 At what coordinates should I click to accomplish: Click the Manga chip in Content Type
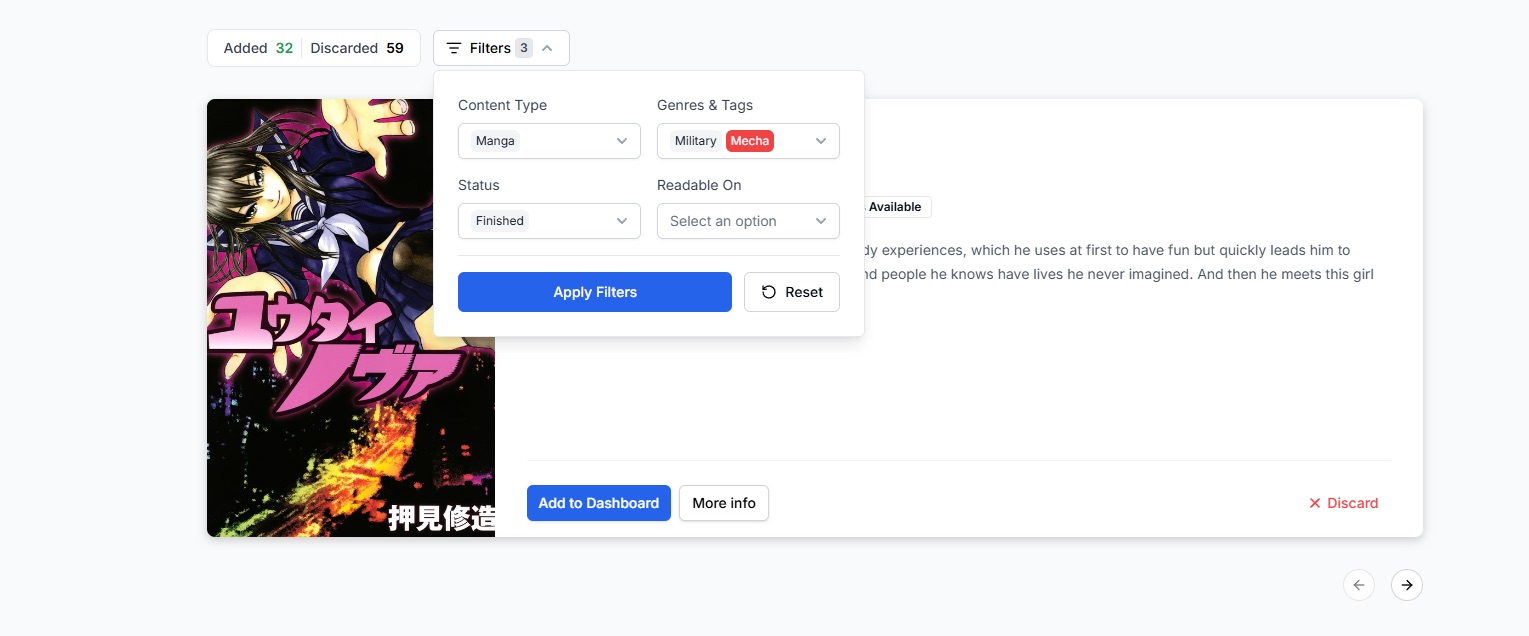click(495, 141)
